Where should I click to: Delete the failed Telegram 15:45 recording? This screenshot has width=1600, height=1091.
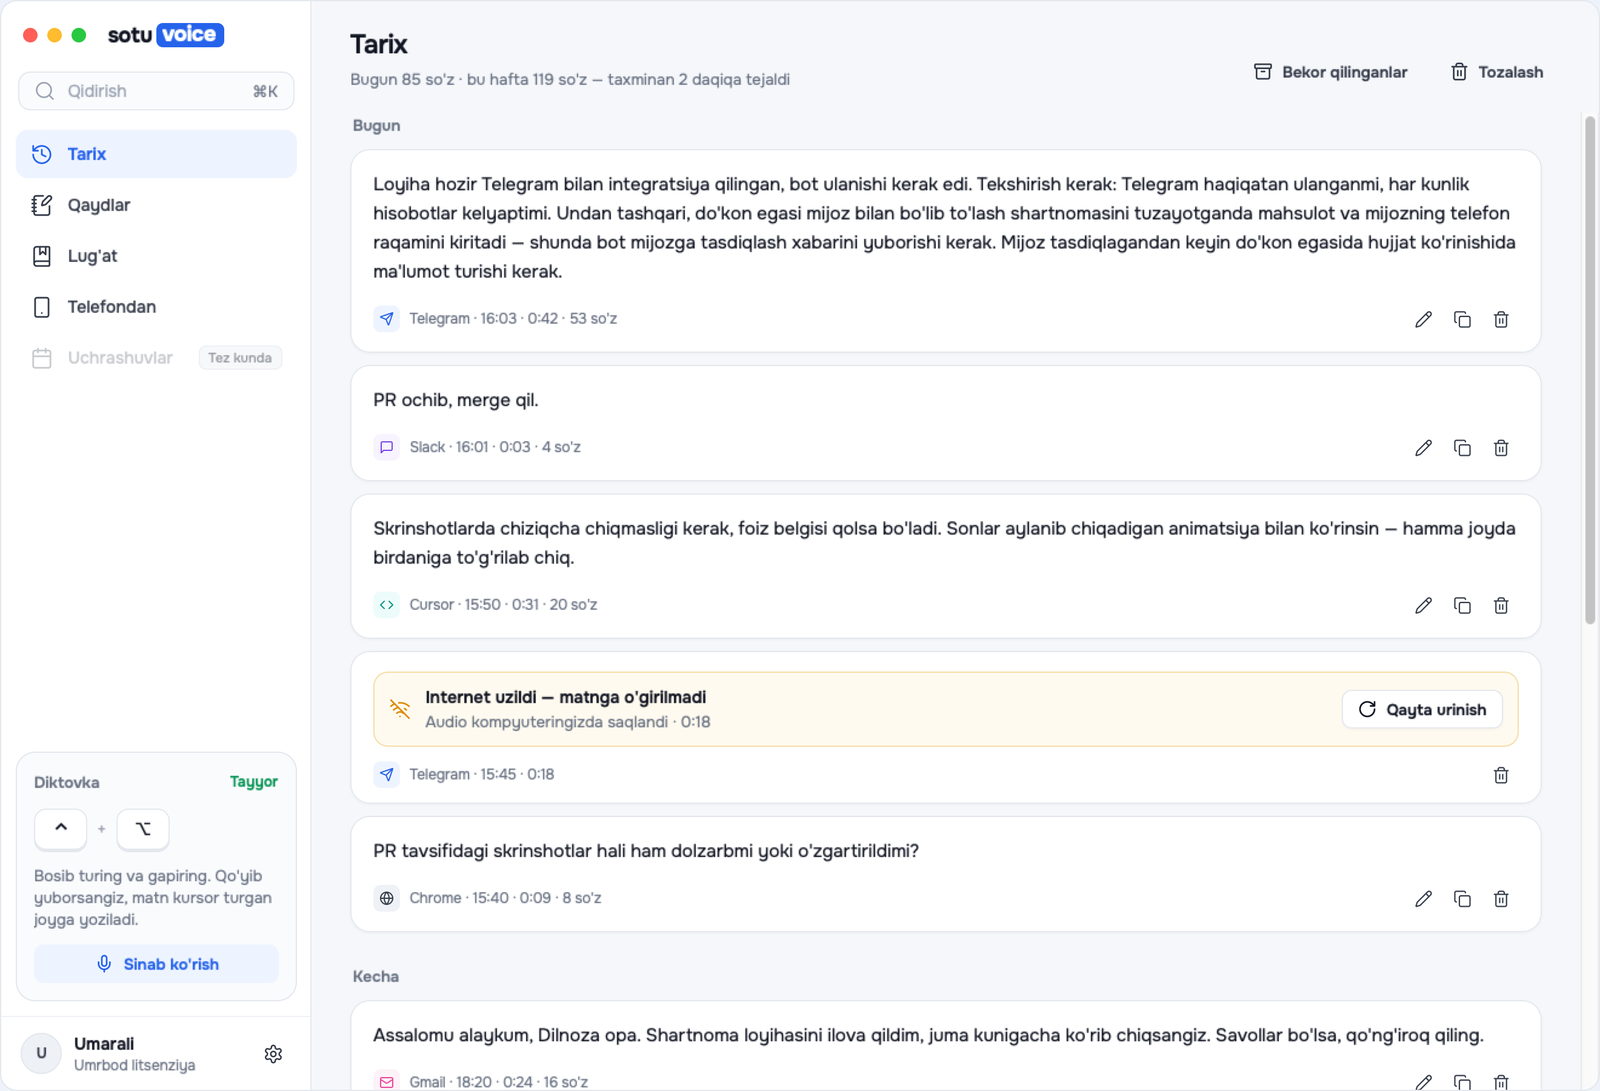1501,775
